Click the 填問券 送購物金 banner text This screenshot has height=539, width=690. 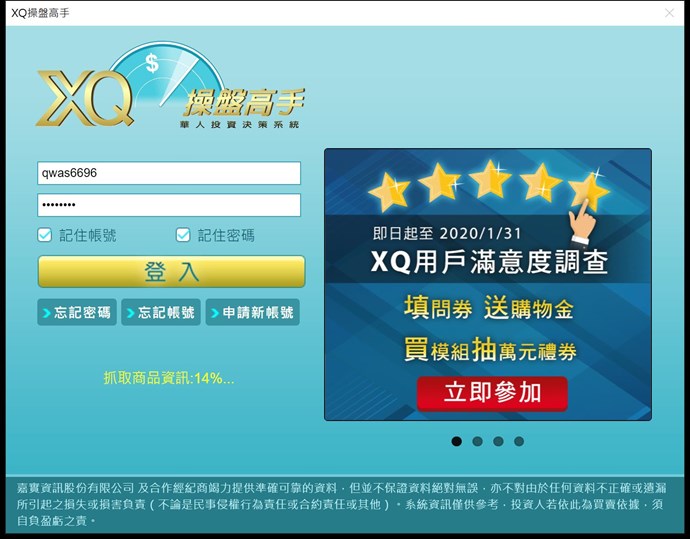(488, 308)
